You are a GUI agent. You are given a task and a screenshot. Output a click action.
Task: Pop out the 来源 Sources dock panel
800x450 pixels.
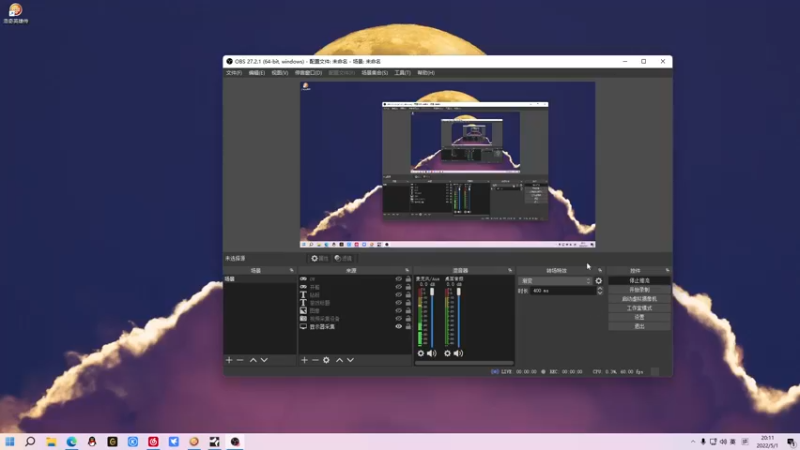[407, 270]
